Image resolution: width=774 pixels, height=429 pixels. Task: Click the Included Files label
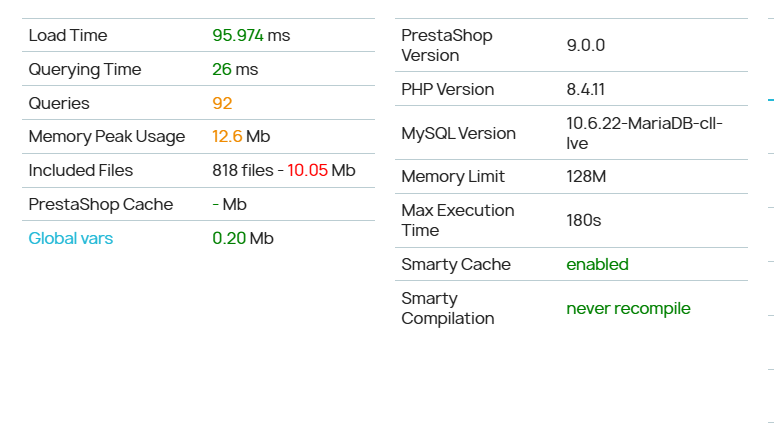click(80, 170)
